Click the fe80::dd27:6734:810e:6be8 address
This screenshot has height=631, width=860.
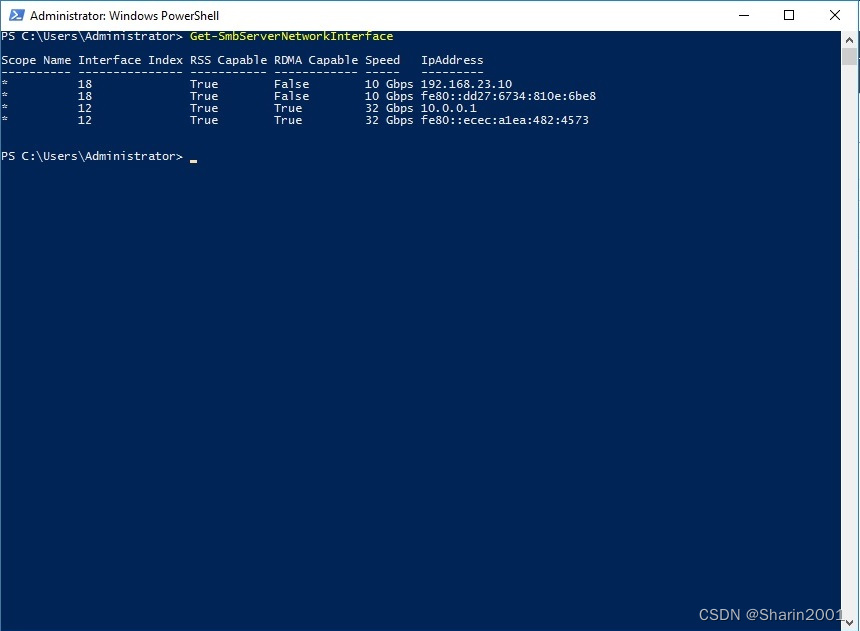[x=507, y=95]
